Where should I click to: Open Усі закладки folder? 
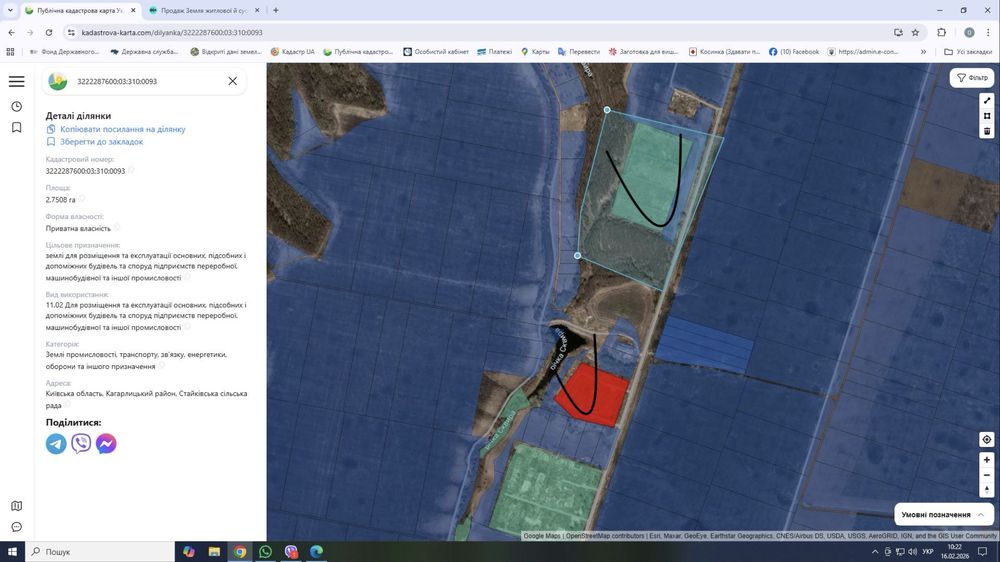[x=968, y=52]
